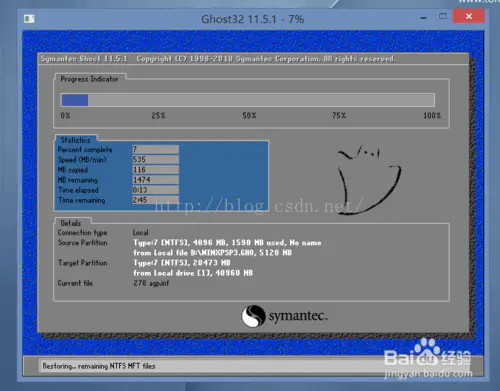Click the 'MB copied' label

click(73, 170)
